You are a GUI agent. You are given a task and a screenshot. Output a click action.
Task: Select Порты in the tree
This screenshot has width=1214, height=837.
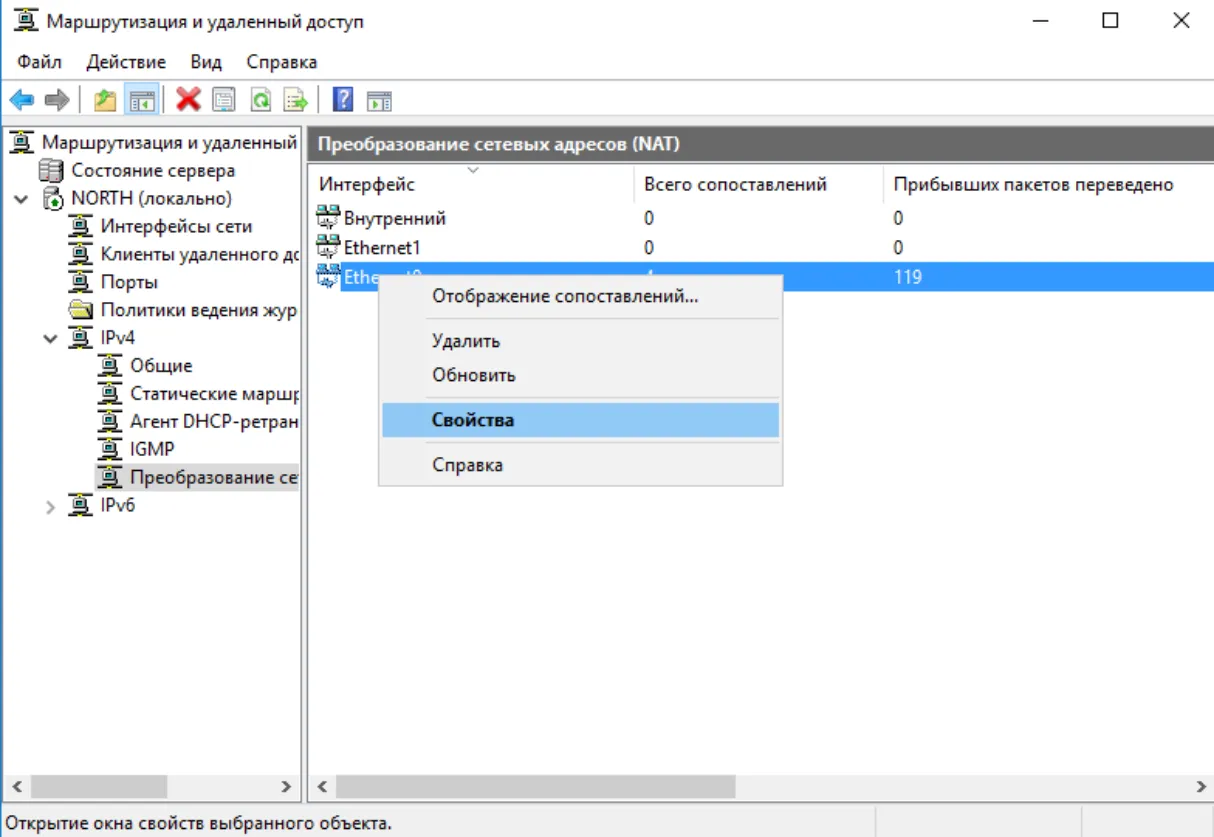(129, 283)
